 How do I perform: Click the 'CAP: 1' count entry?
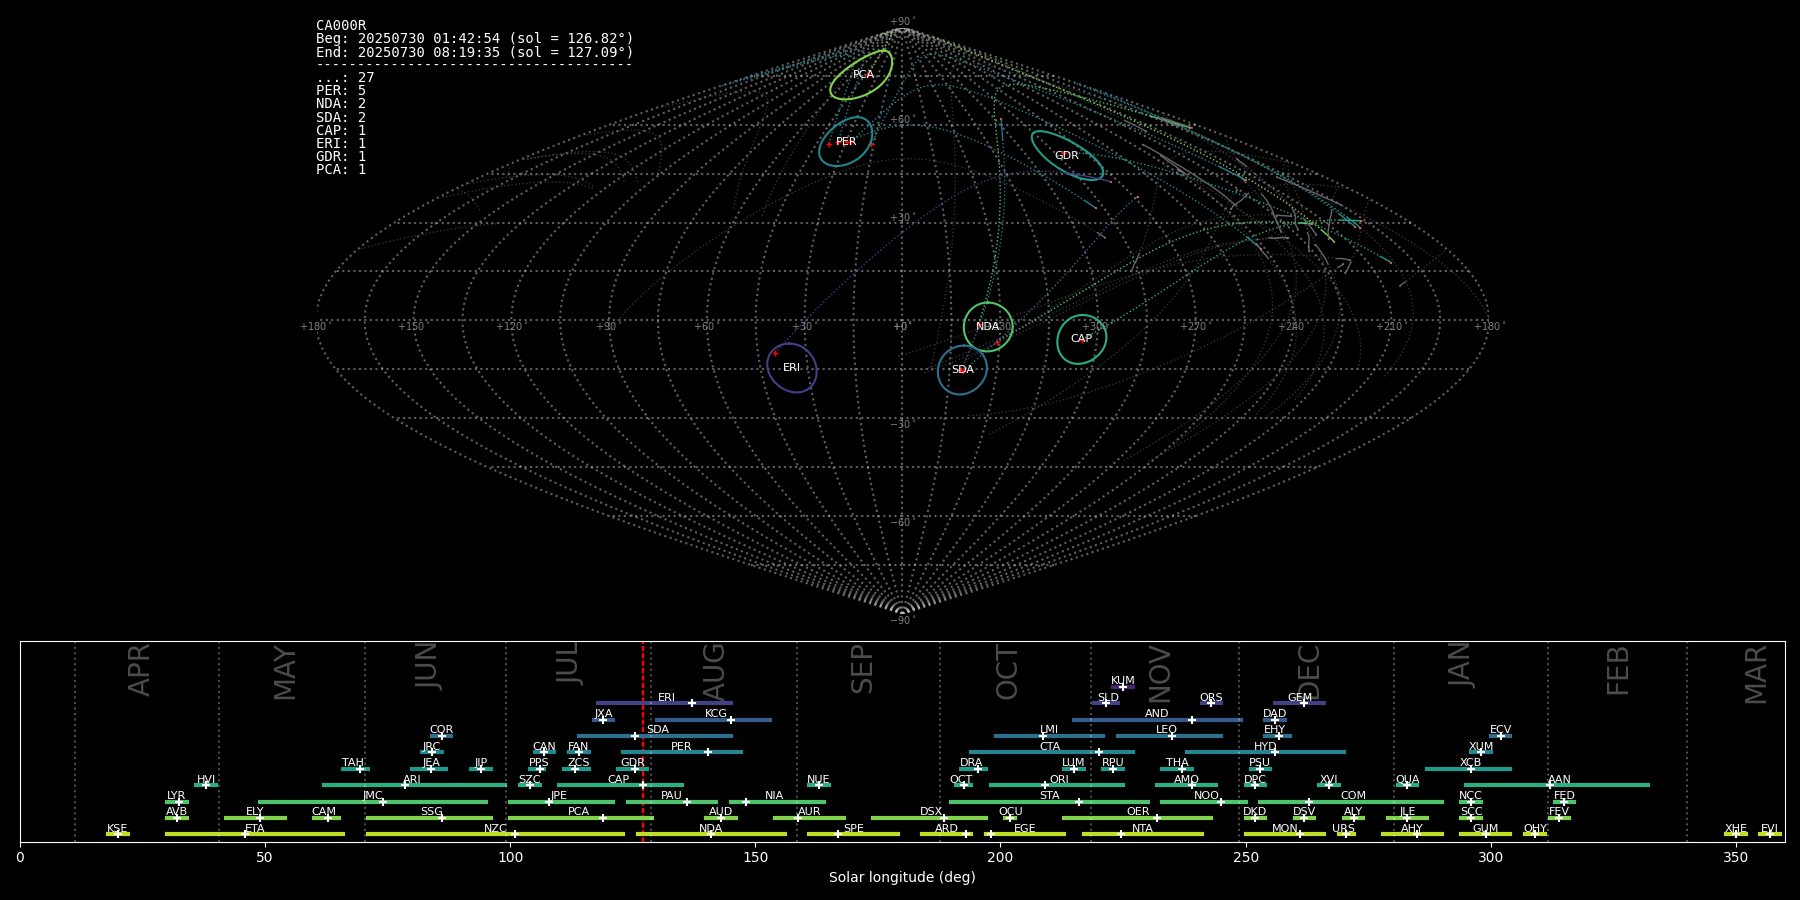tap(341, 130)
